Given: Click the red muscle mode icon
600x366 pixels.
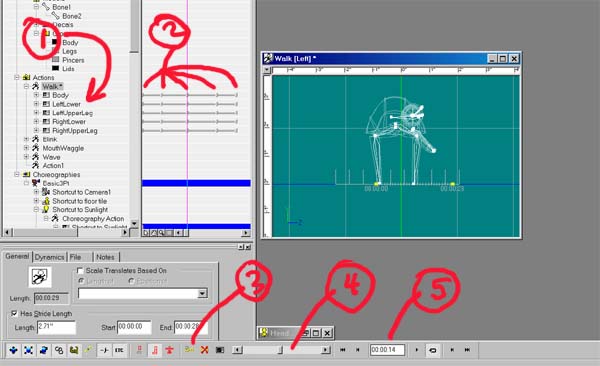Looking at the screenshot, I should pos(155,350).
